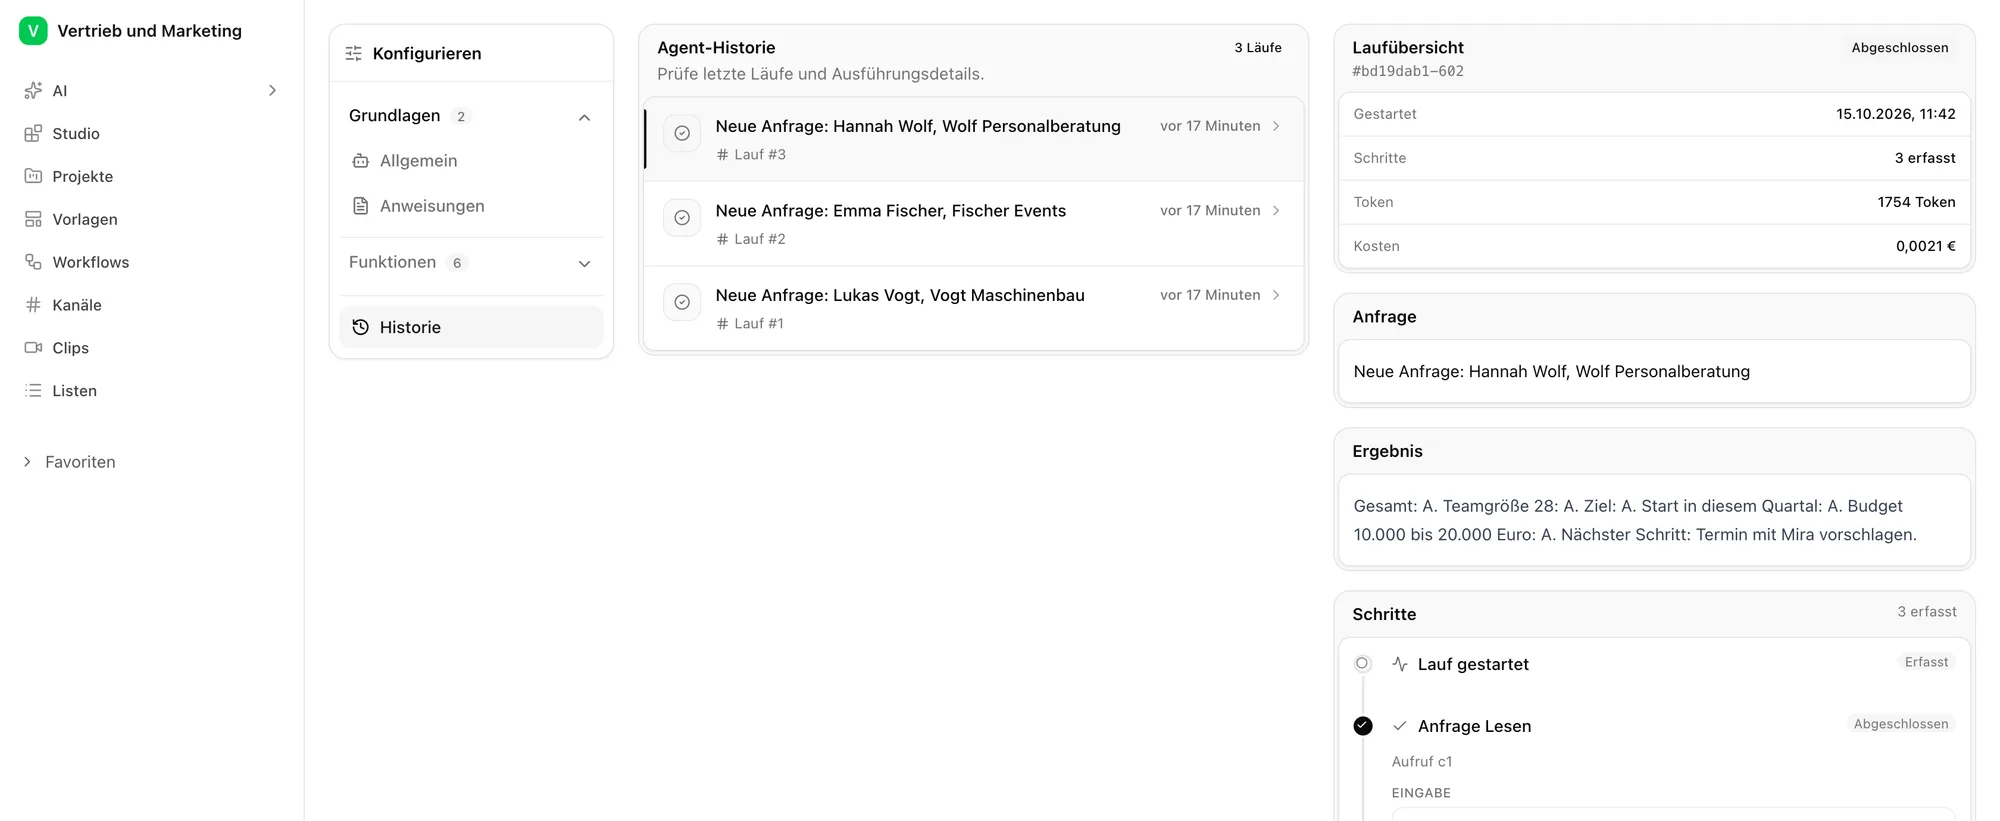Expand the Favoriten group
This screenshot has height=821, width=2000.
(27, 462)
